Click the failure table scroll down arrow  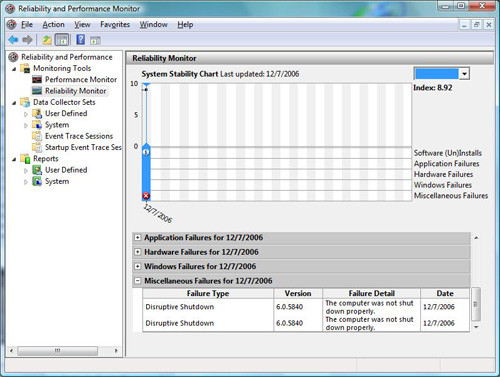point(476,327)
